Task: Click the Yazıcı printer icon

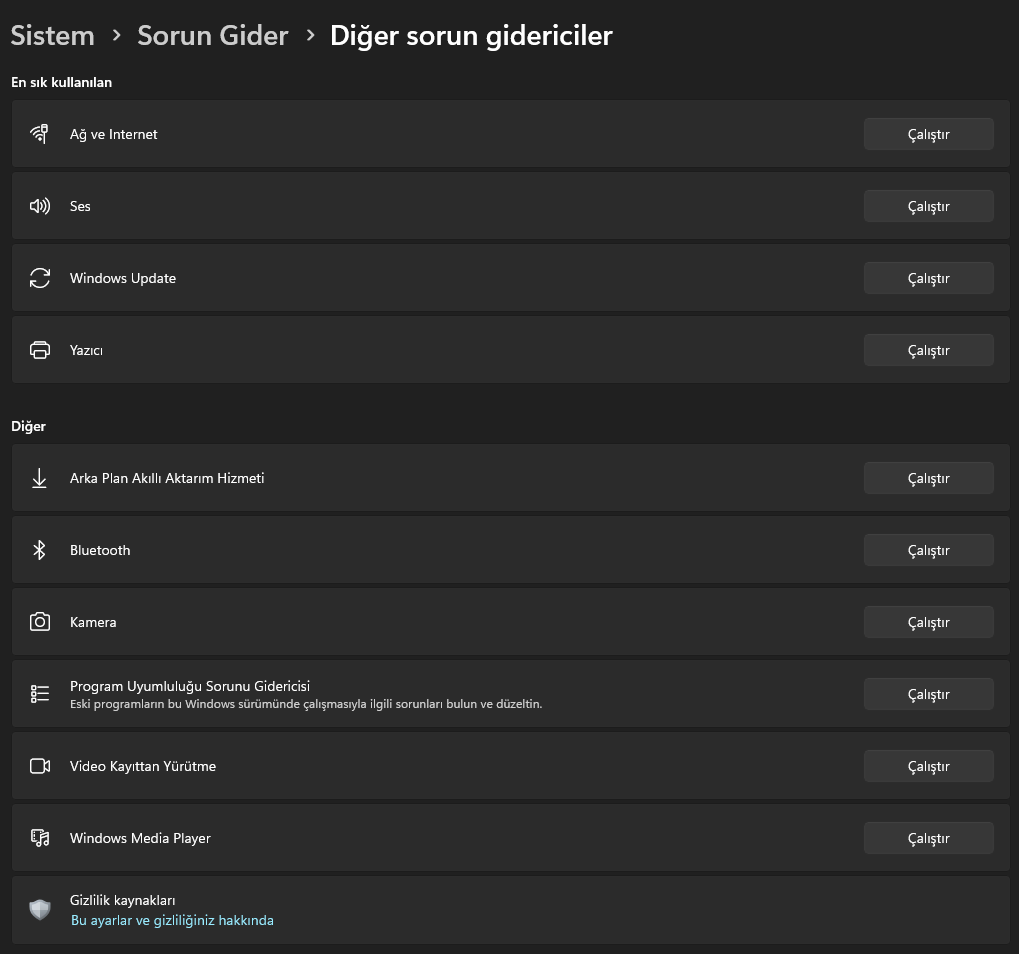Action: [40, 349]
